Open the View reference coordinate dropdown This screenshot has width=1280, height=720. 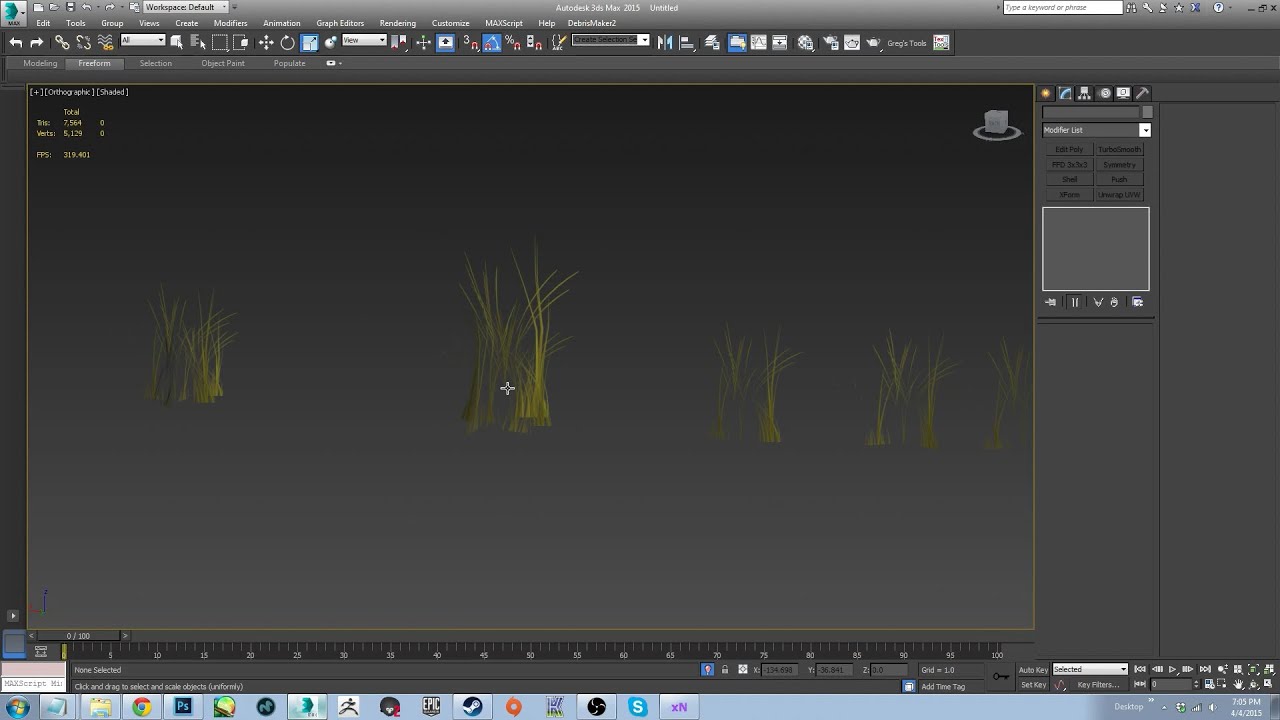click(364, 41)
